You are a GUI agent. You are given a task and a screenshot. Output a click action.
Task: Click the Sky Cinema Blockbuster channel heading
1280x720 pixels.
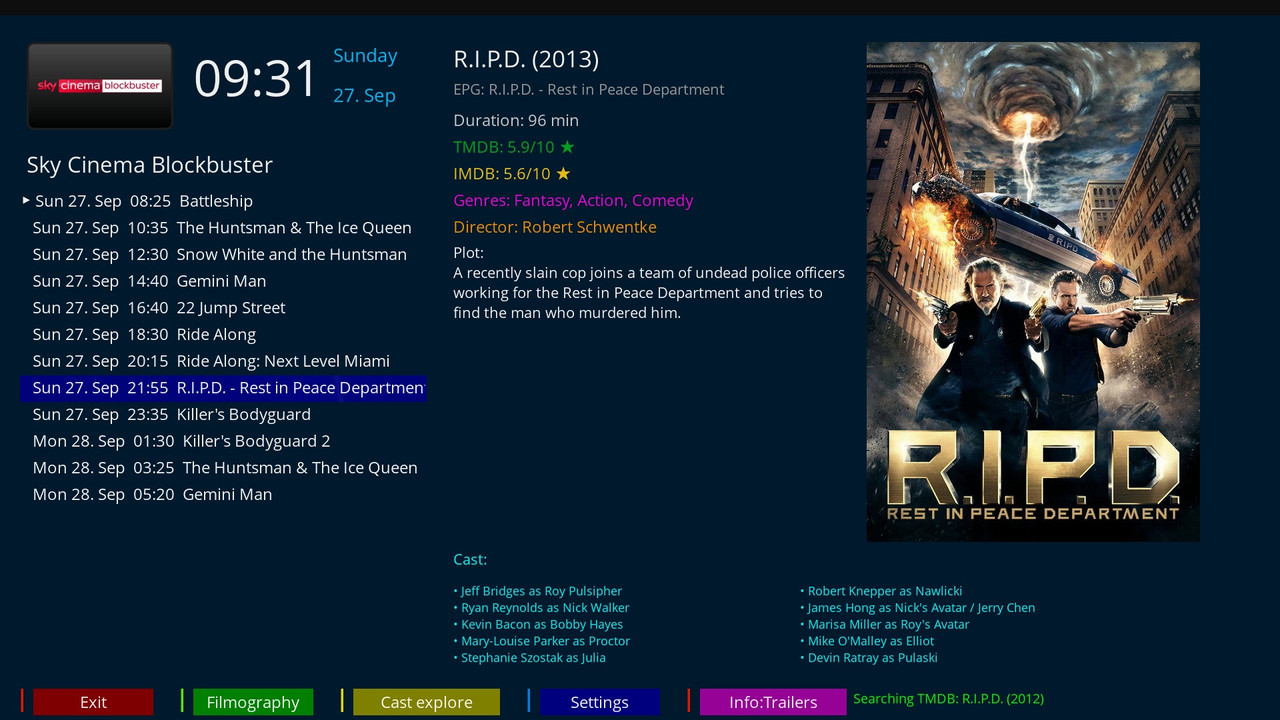pos(150,165)
